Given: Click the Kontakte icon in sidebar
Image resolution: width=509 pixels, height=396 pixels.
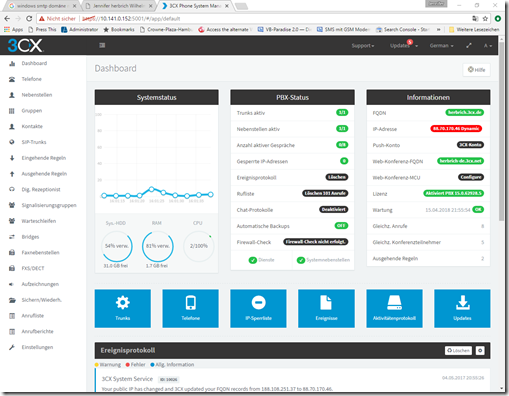Looking at the screenshot, I should click(12, 126).
